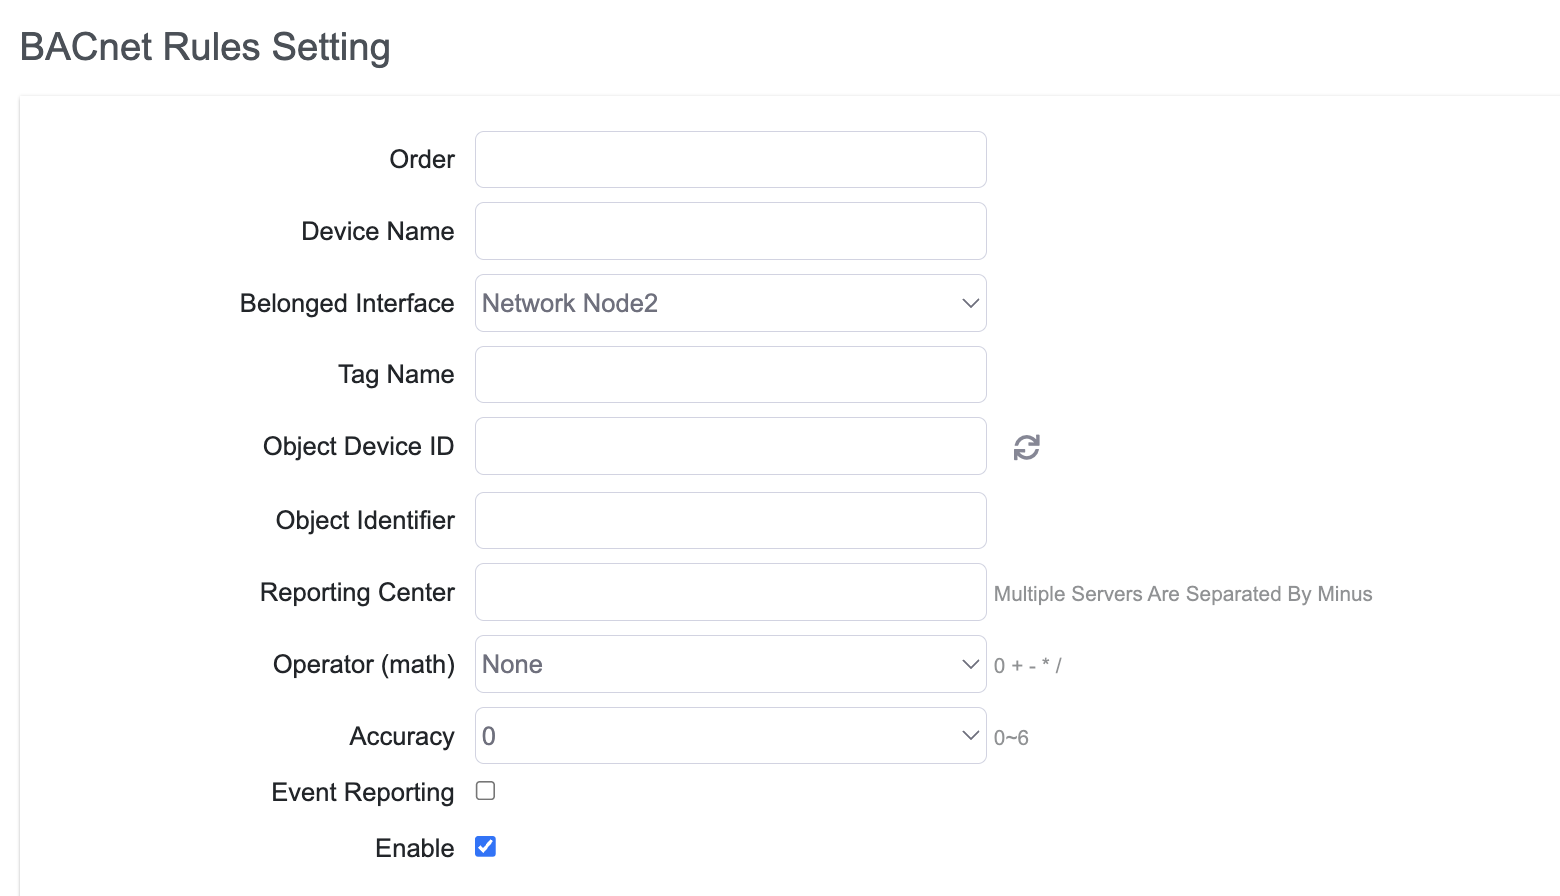Image resolution: width=1560 pixels, height=896 pixels.
Task: Toggle the Event Reporting checkbox
Action: (x=485, y=791)
